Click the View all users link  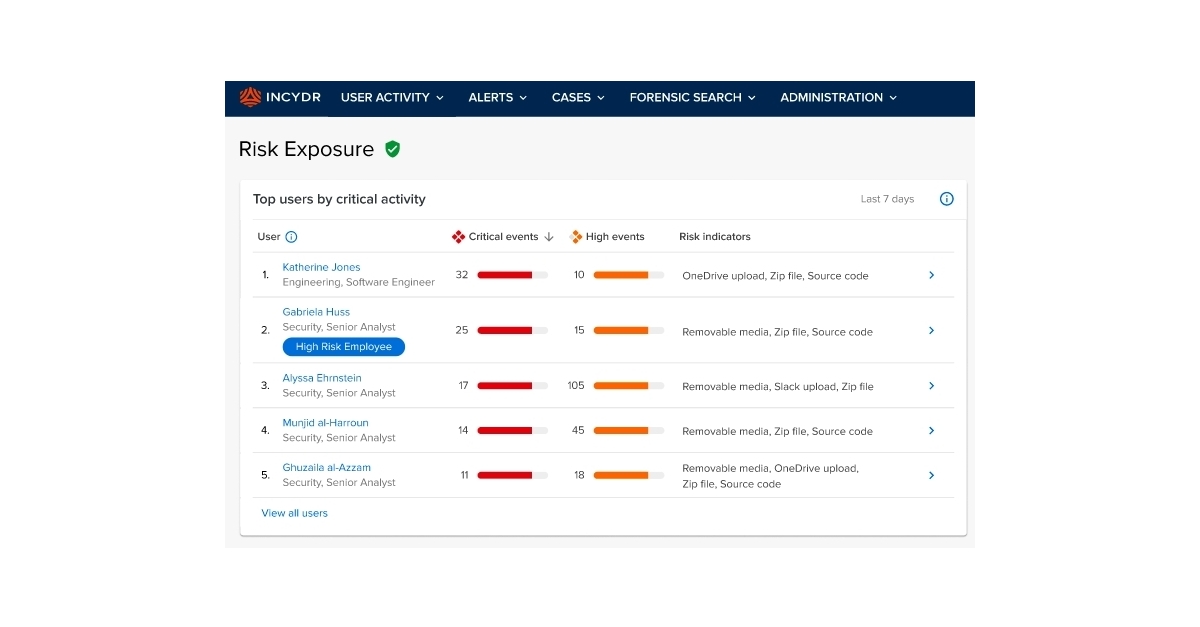click(294, 512)
